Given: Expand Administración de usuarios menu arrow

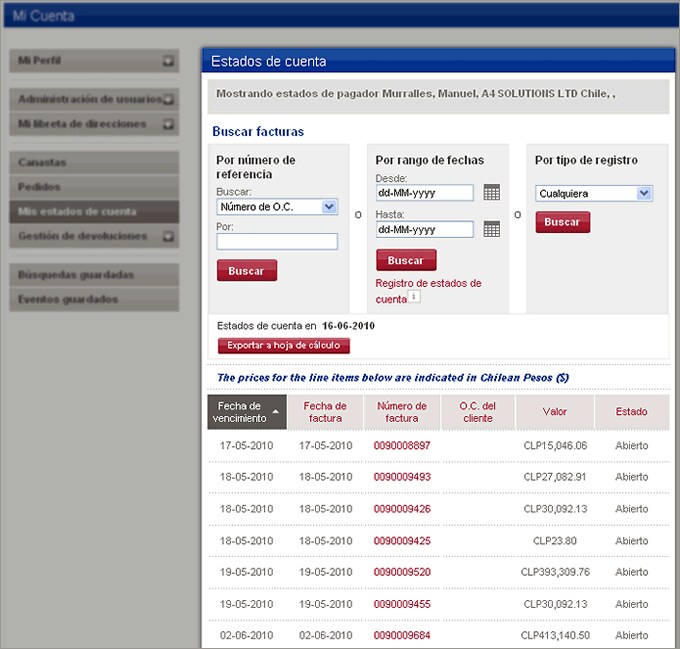Looking at the screenshot, I should tap(169, 100).
